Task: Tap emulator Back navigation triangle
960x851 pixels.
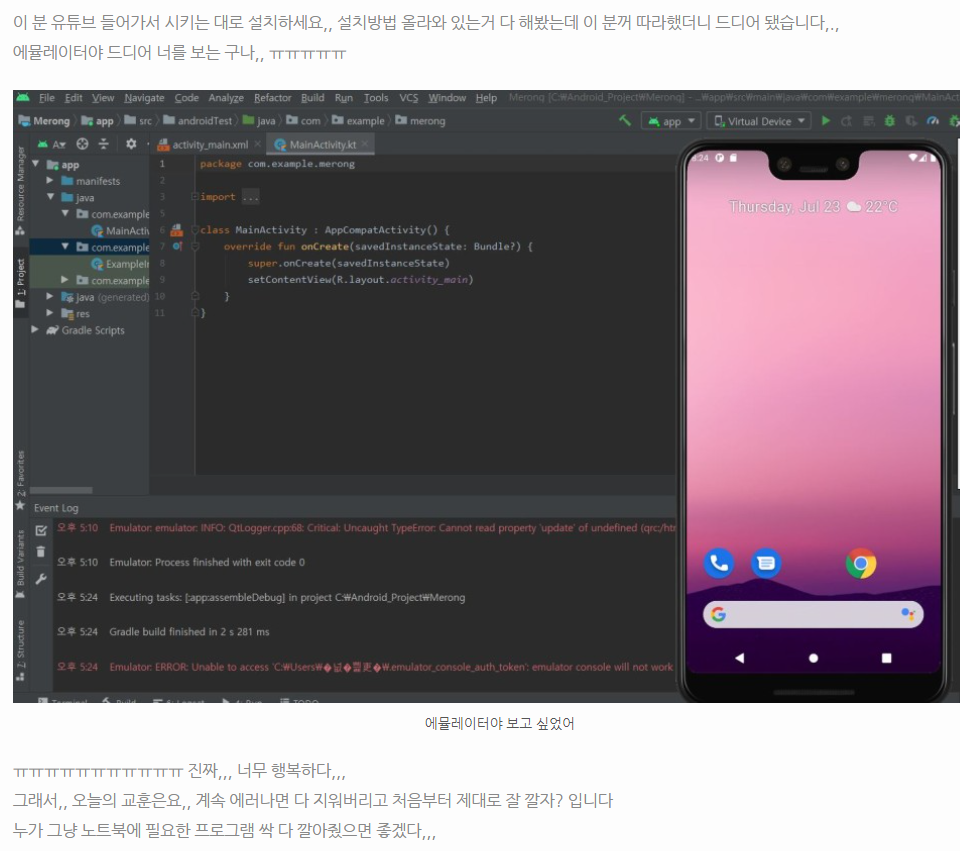Action: (x=740, y=658)
